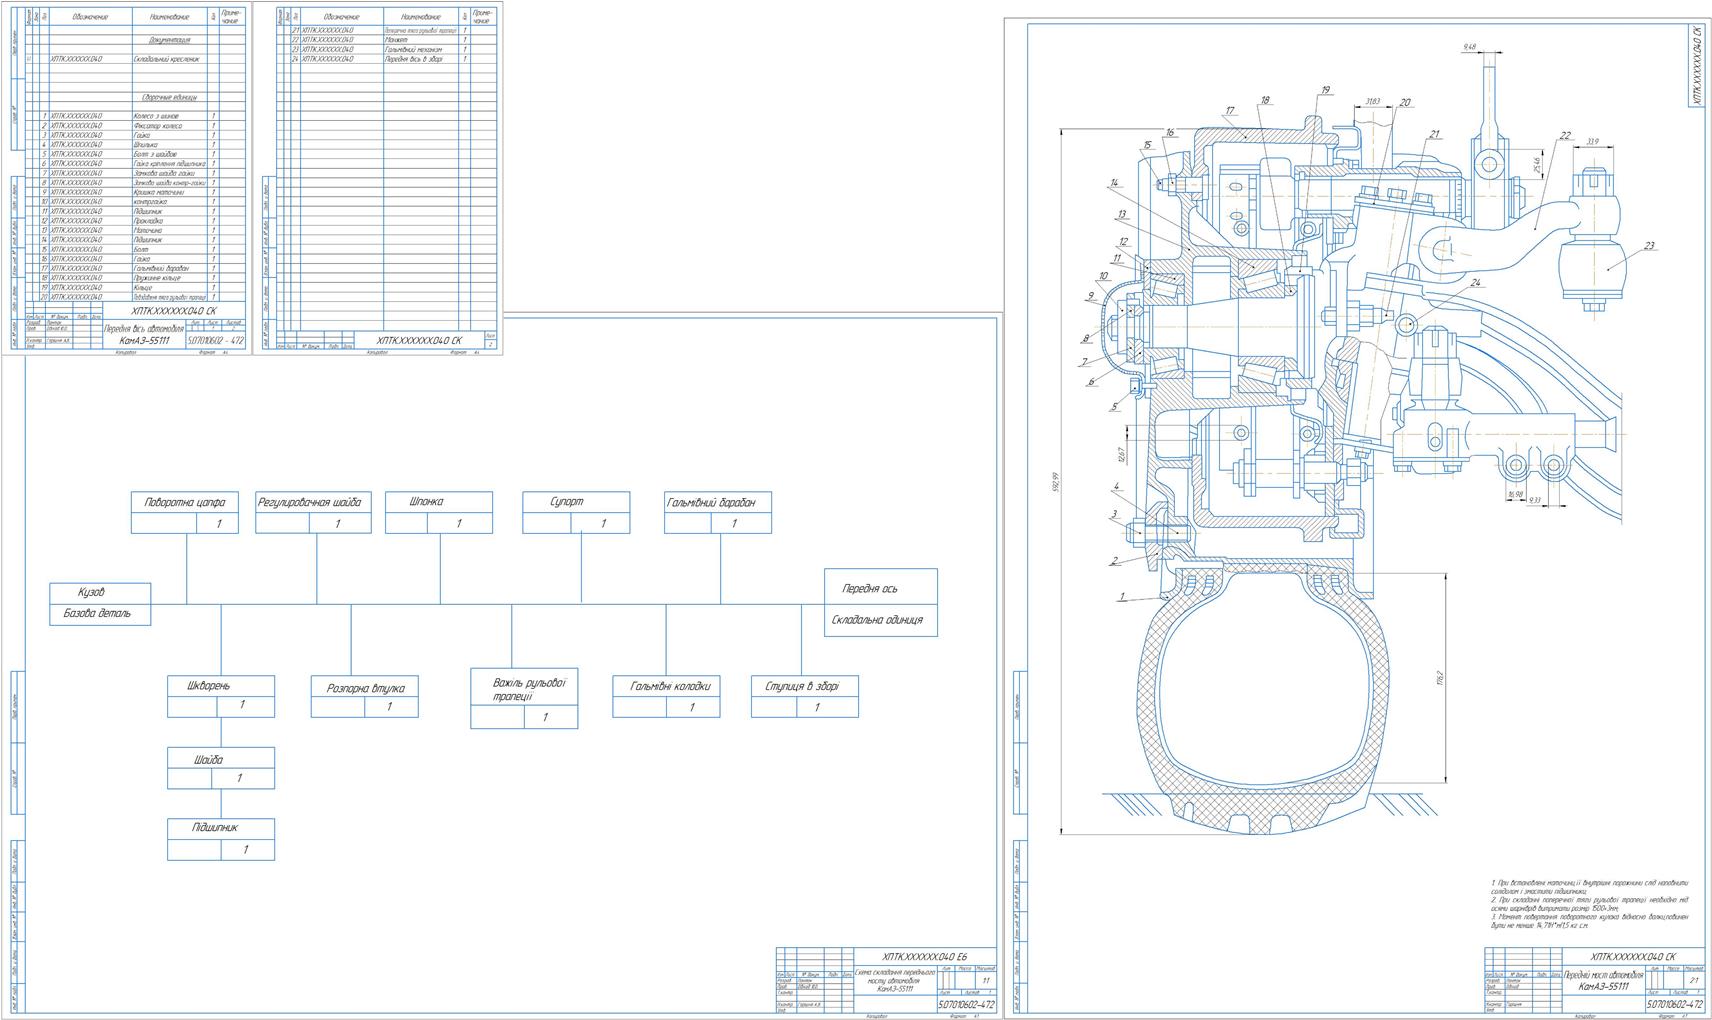This screenshot has width=1712, height=1020.
Task: Click the 'Кузов' label in base part box
Action: [x=91, y=593]
